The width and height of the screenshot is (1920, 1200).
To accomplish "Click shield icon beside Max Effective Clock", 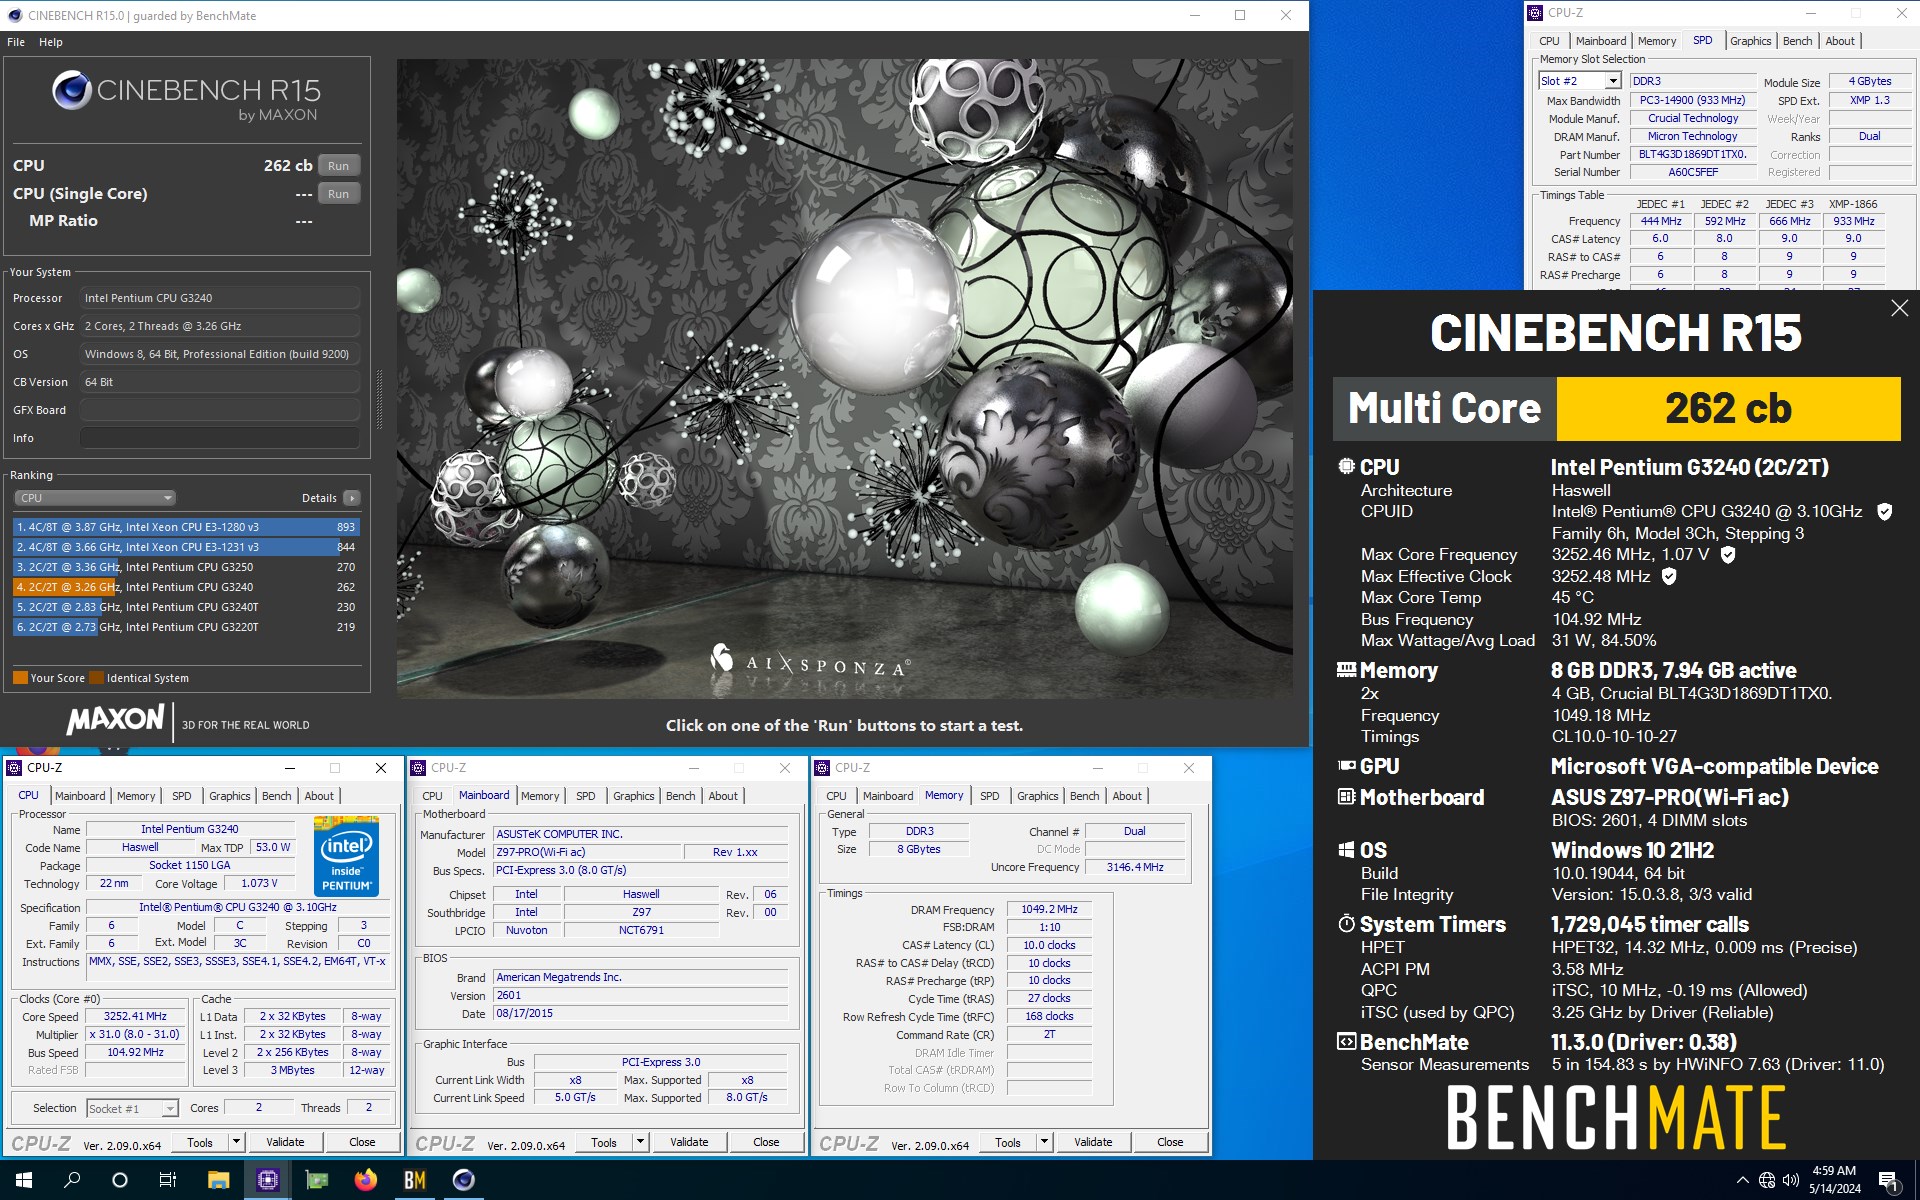I will 1669,576.
